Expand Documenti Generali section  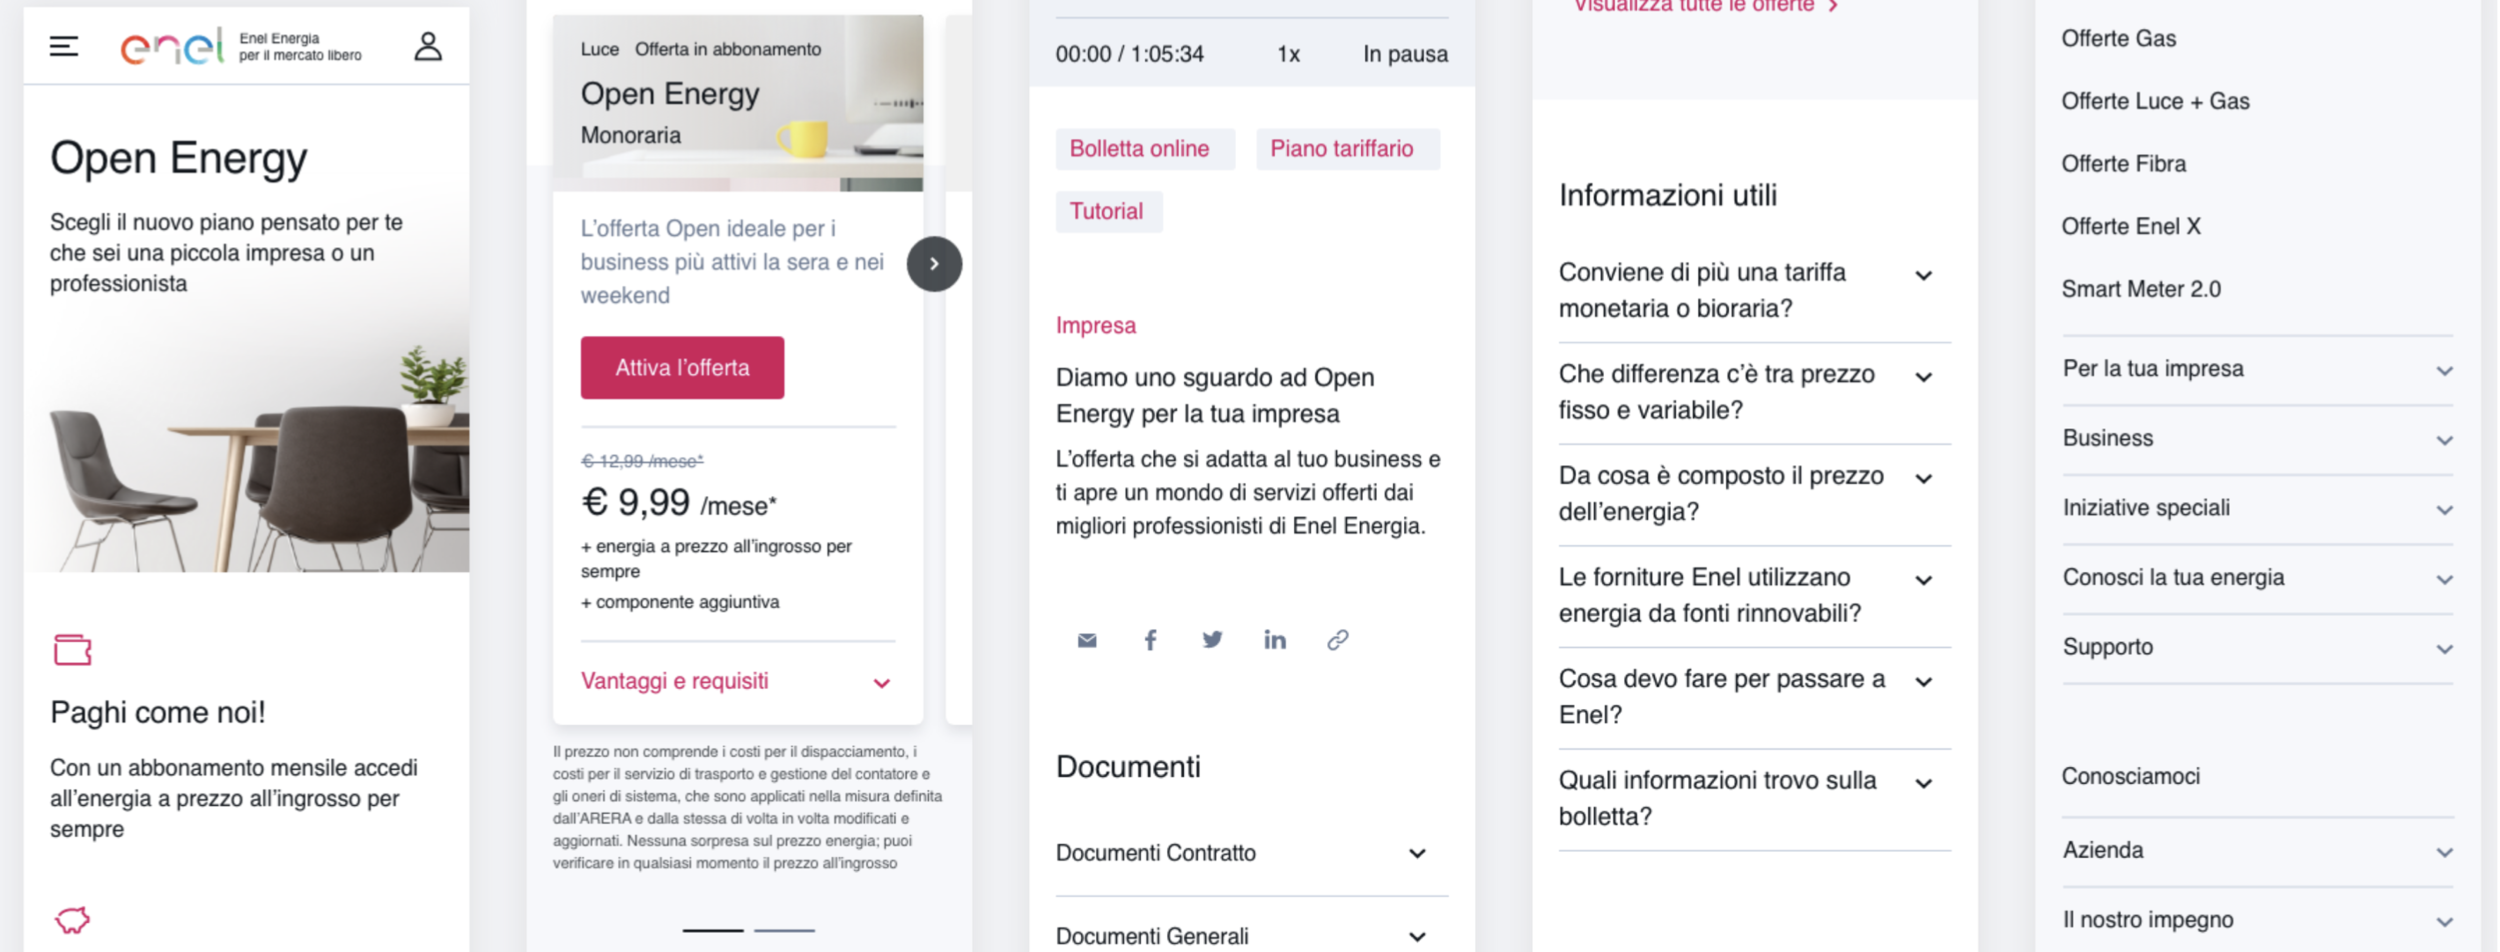(x=1251, y=937)
